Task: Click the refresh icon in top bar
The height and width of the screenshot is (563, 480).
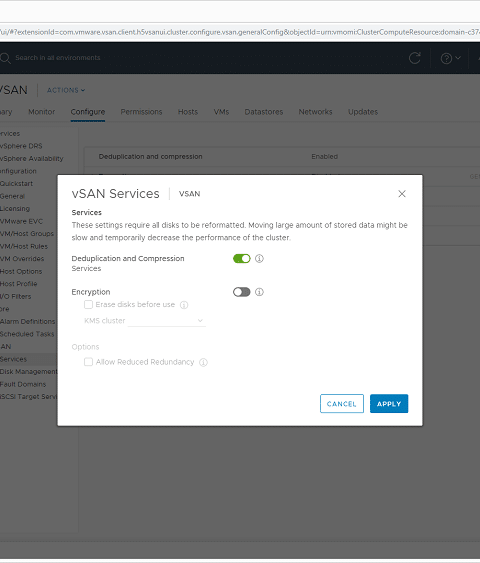Action: pyautogui.click(x=415, y=58)
